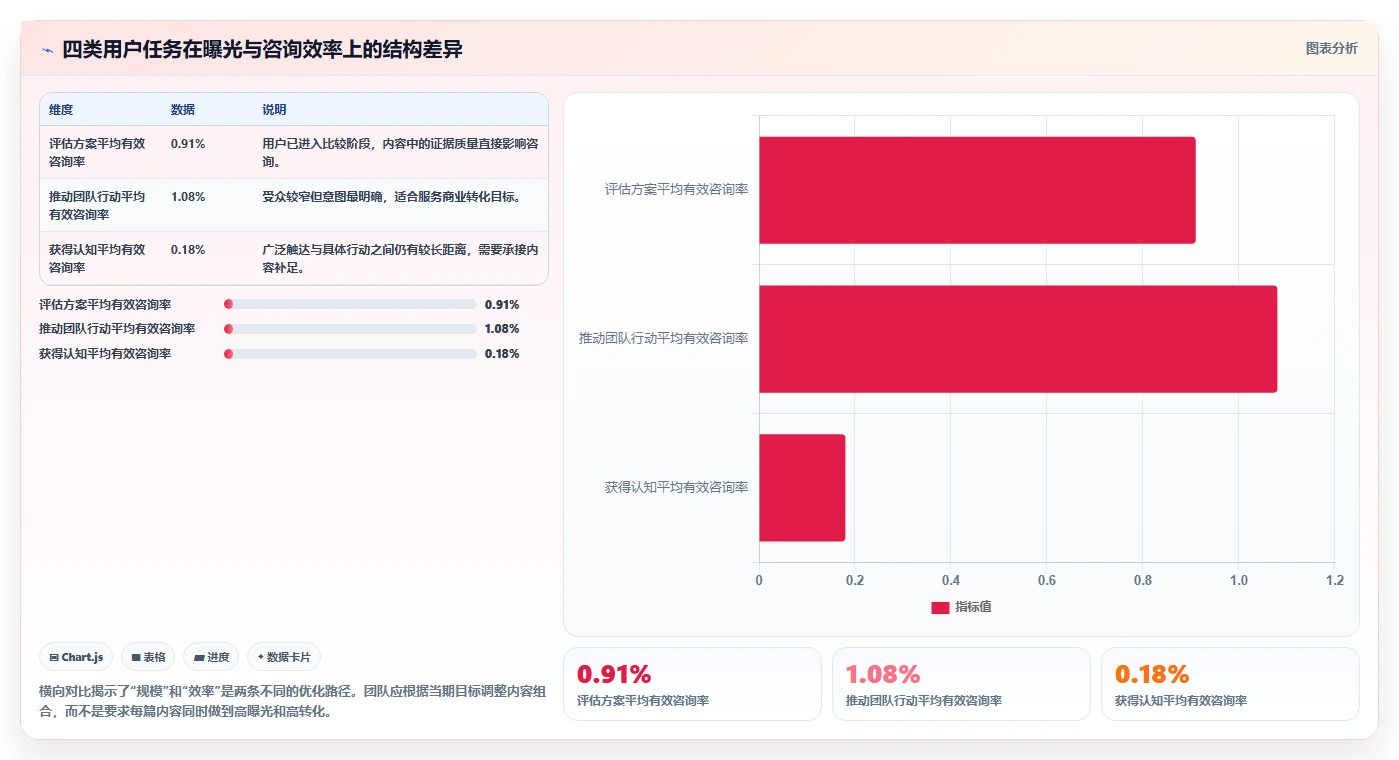Click description starting 广泛触达与具体行动
Viewport: 1399px width, 760px height.
(400, 258)
